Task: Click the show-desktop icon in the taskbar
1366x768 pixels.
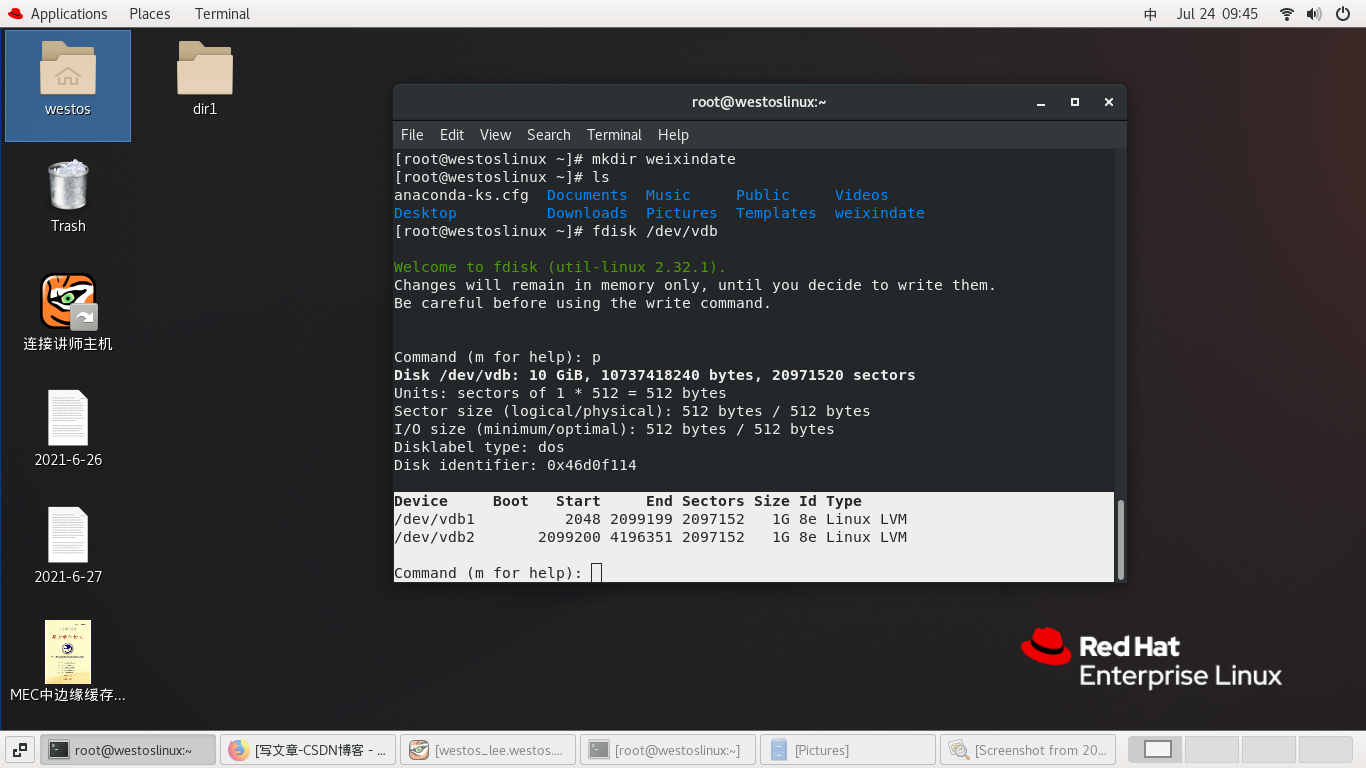Action: click(x=19, y=748)
